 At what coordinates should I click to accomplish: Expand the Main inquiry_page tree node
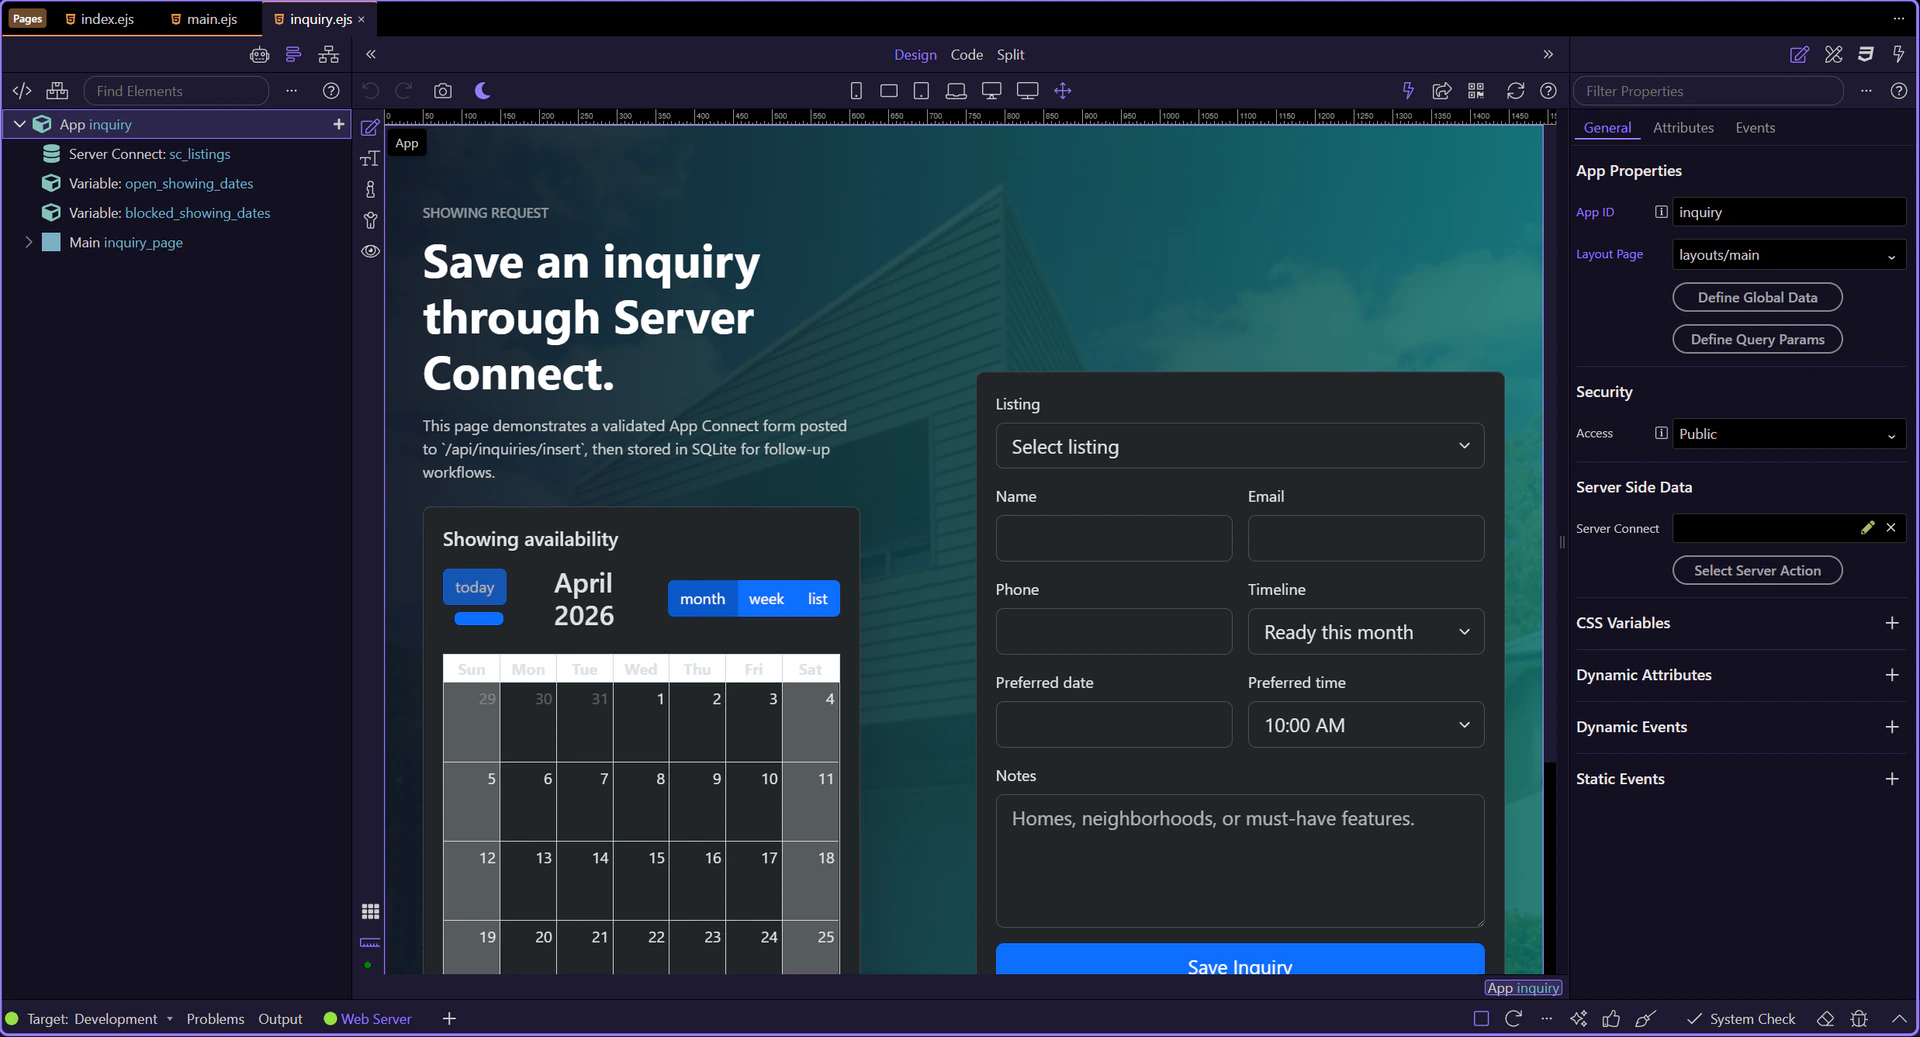tap(29, 242)
